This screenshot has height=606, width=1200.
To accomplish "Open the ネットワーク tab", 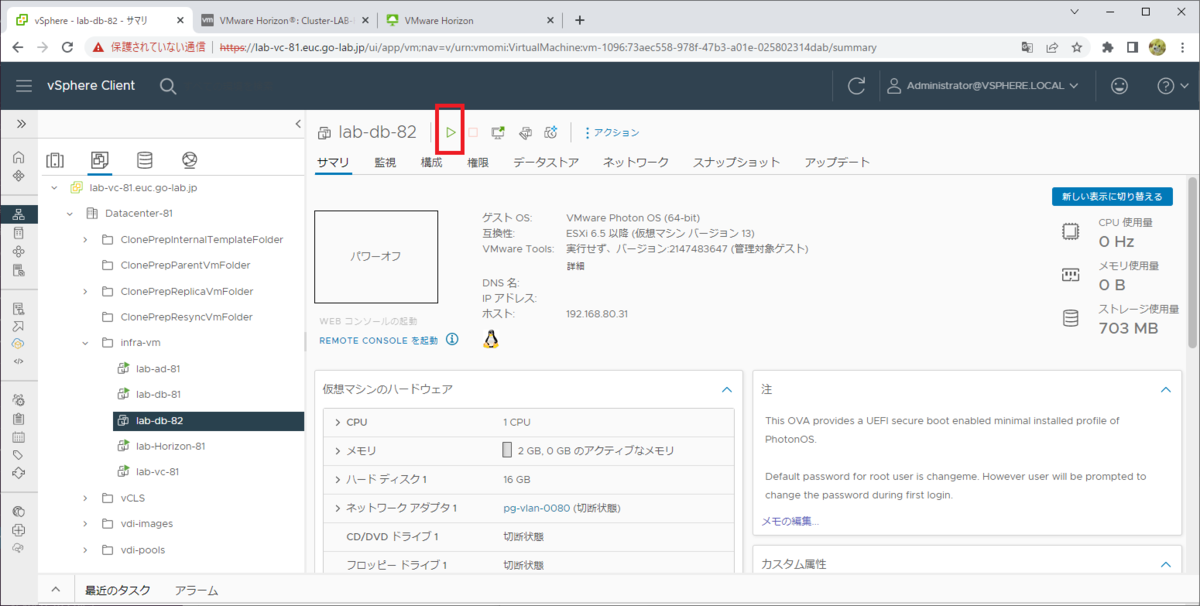I will point(636,162).
